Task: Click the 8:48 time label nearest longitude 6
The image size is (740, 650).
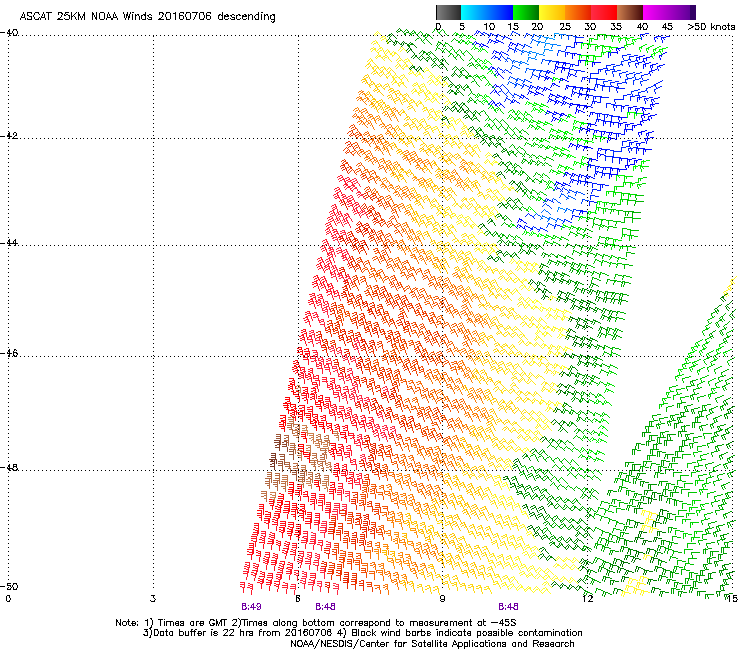Action: [325, 607]
